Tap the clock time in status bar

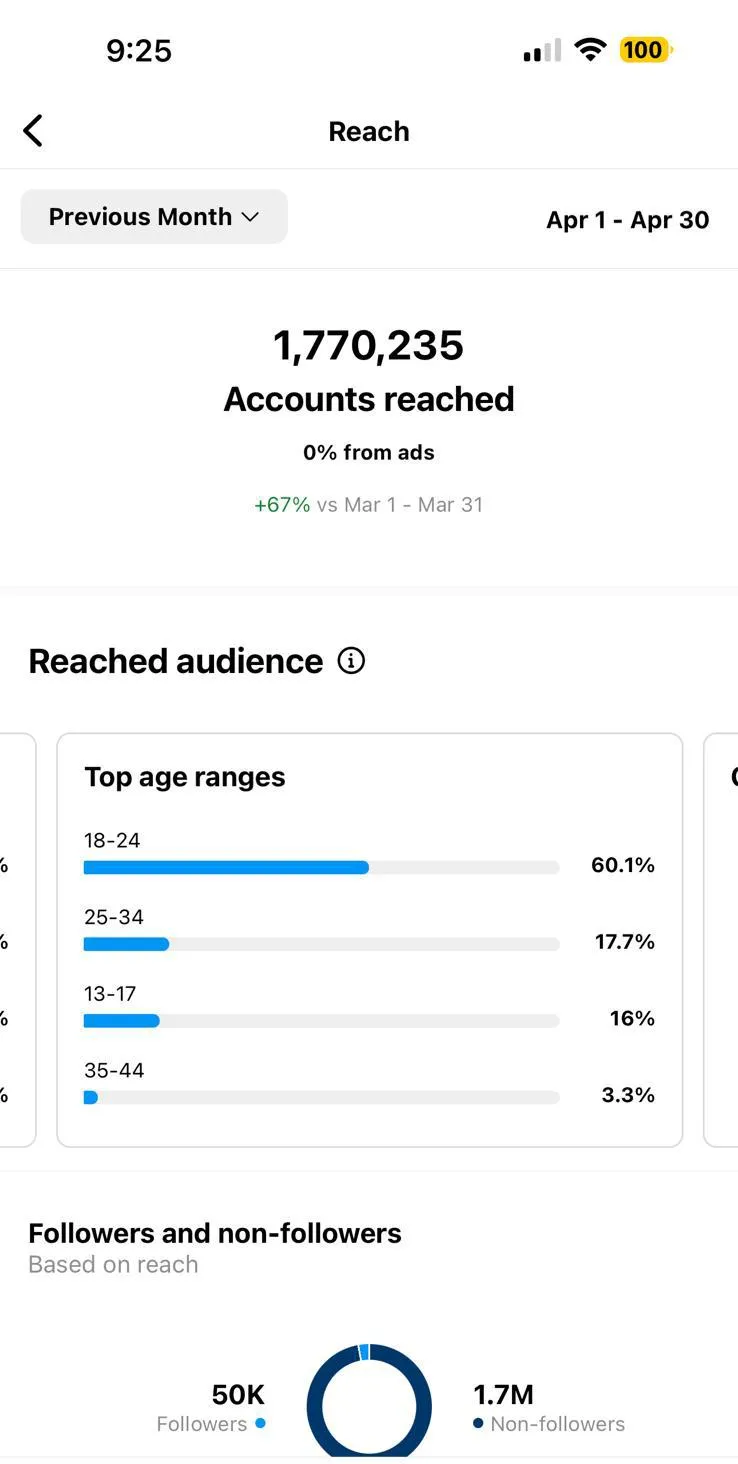click(139, 50)
